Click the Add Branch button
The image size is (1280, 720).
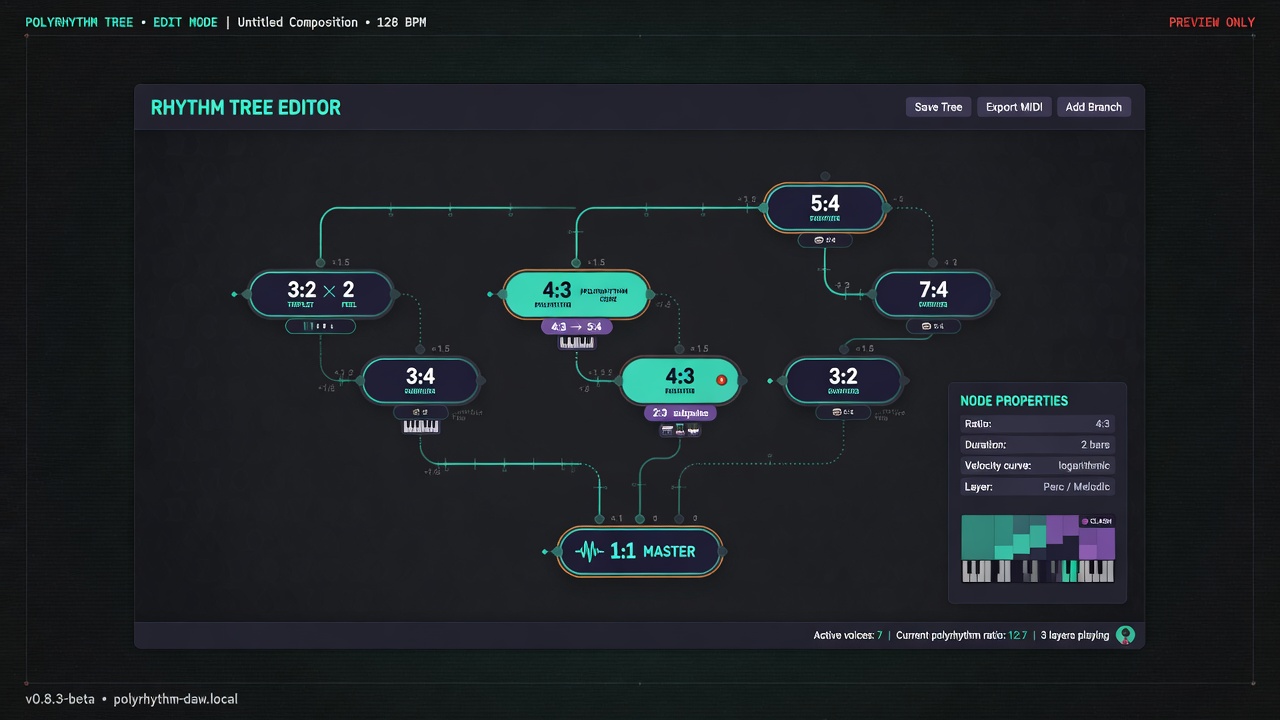click(1093, 107)
